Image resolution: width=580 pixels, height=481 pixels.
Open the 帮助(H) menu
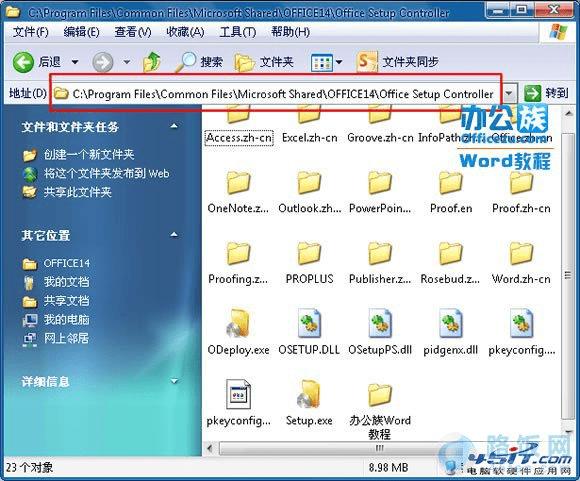[290, 32]
